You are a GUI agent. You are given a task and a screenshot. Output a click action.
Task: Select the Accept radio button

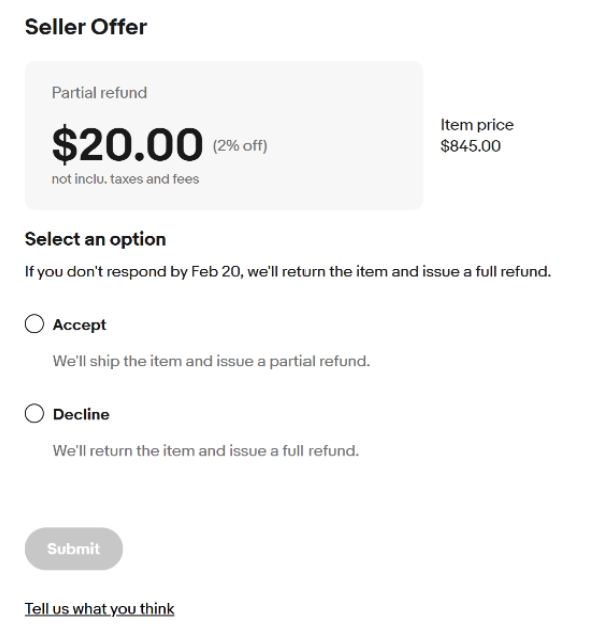coord(35,324)
